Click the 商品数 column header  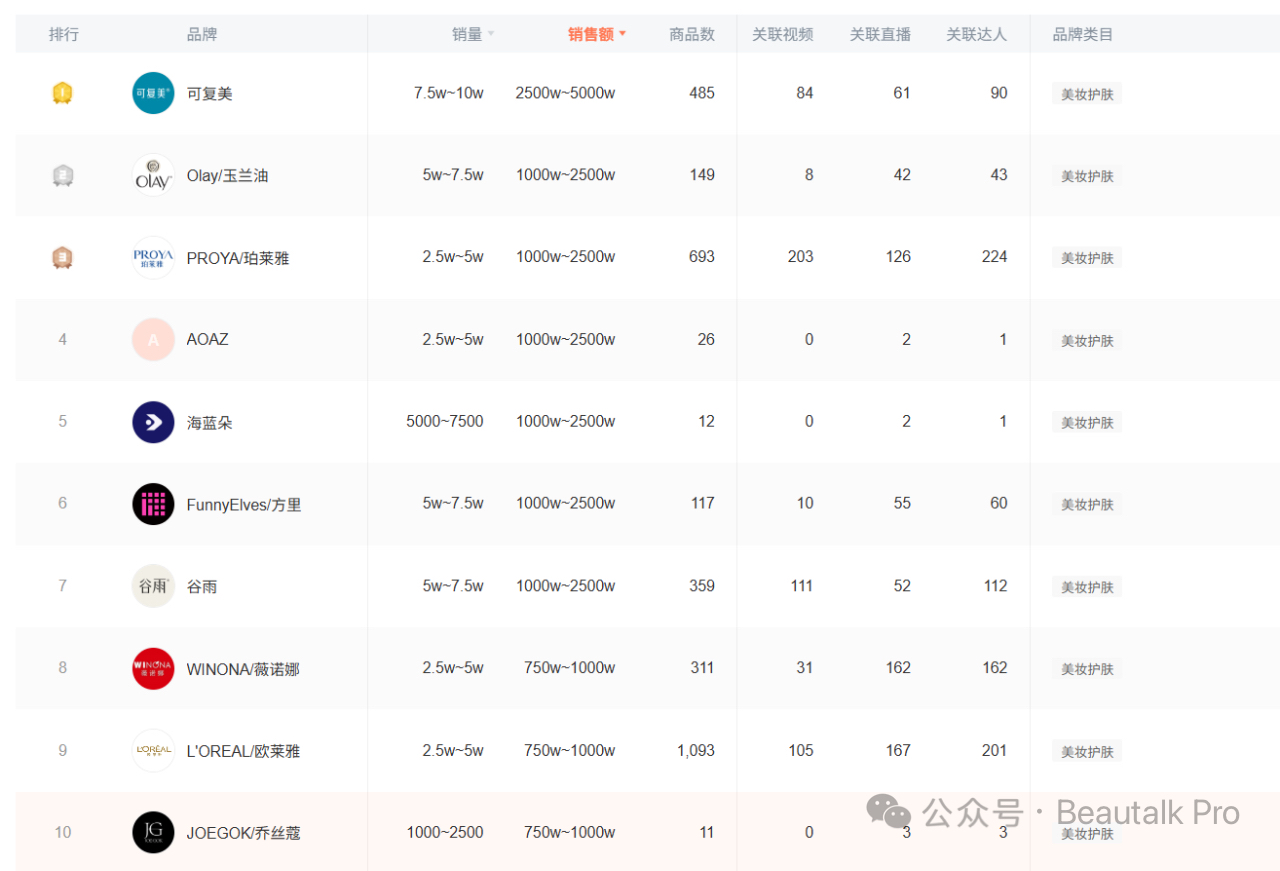[x=692, y=34]
